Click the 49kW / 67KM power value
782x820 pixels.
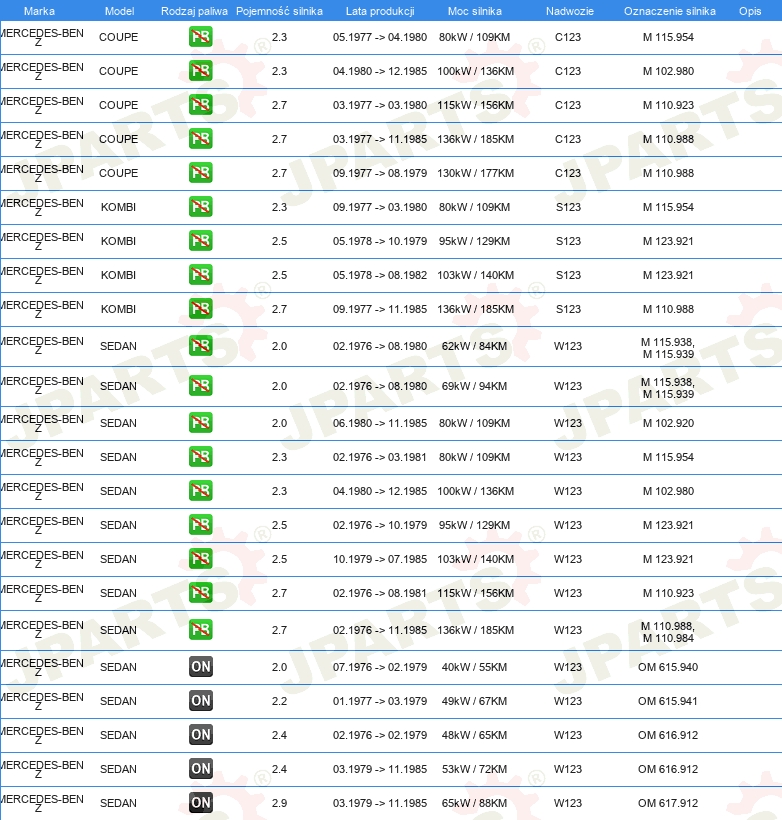[474, 701]
